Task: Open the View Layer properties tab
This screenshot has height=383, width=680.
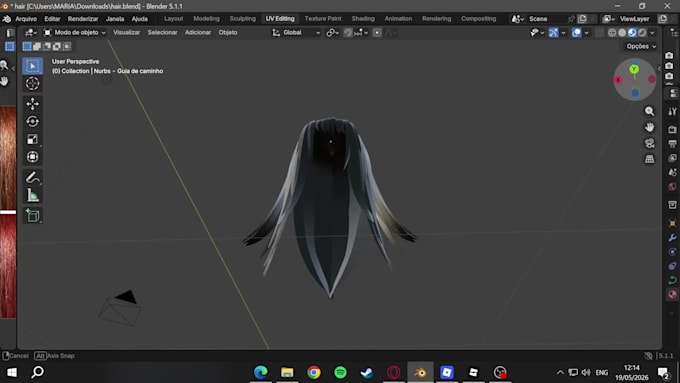Action: pyautogui.click(x=672, y=158)
